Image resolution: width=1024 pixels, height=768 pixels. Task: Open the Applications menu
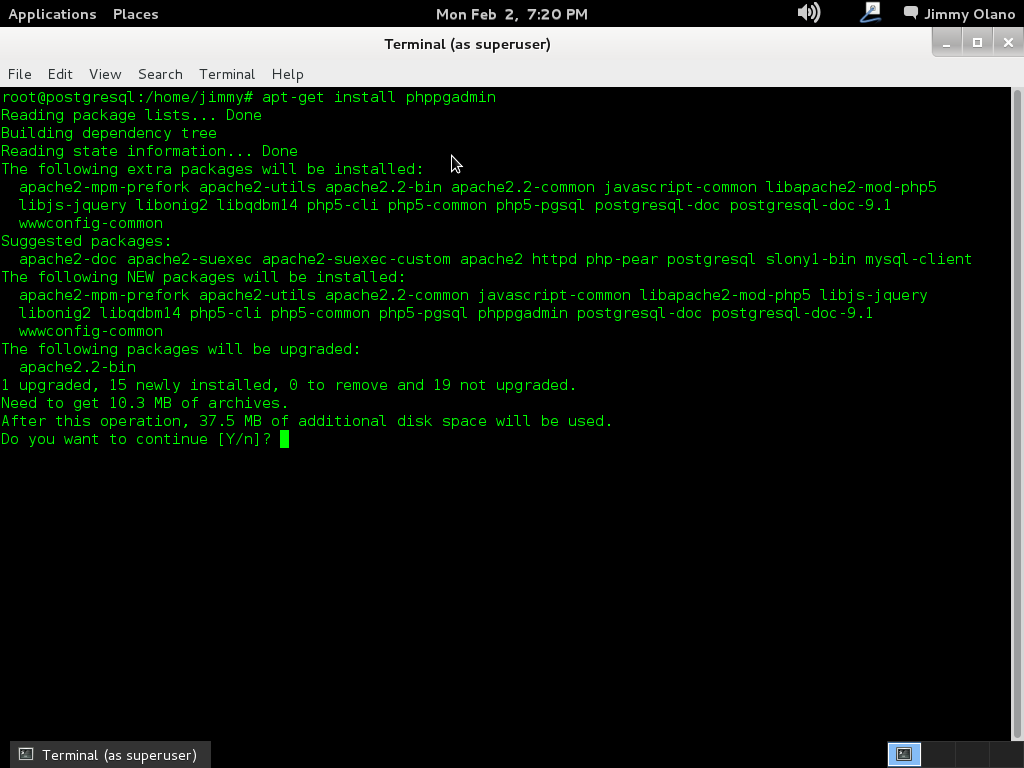point(52,14)
